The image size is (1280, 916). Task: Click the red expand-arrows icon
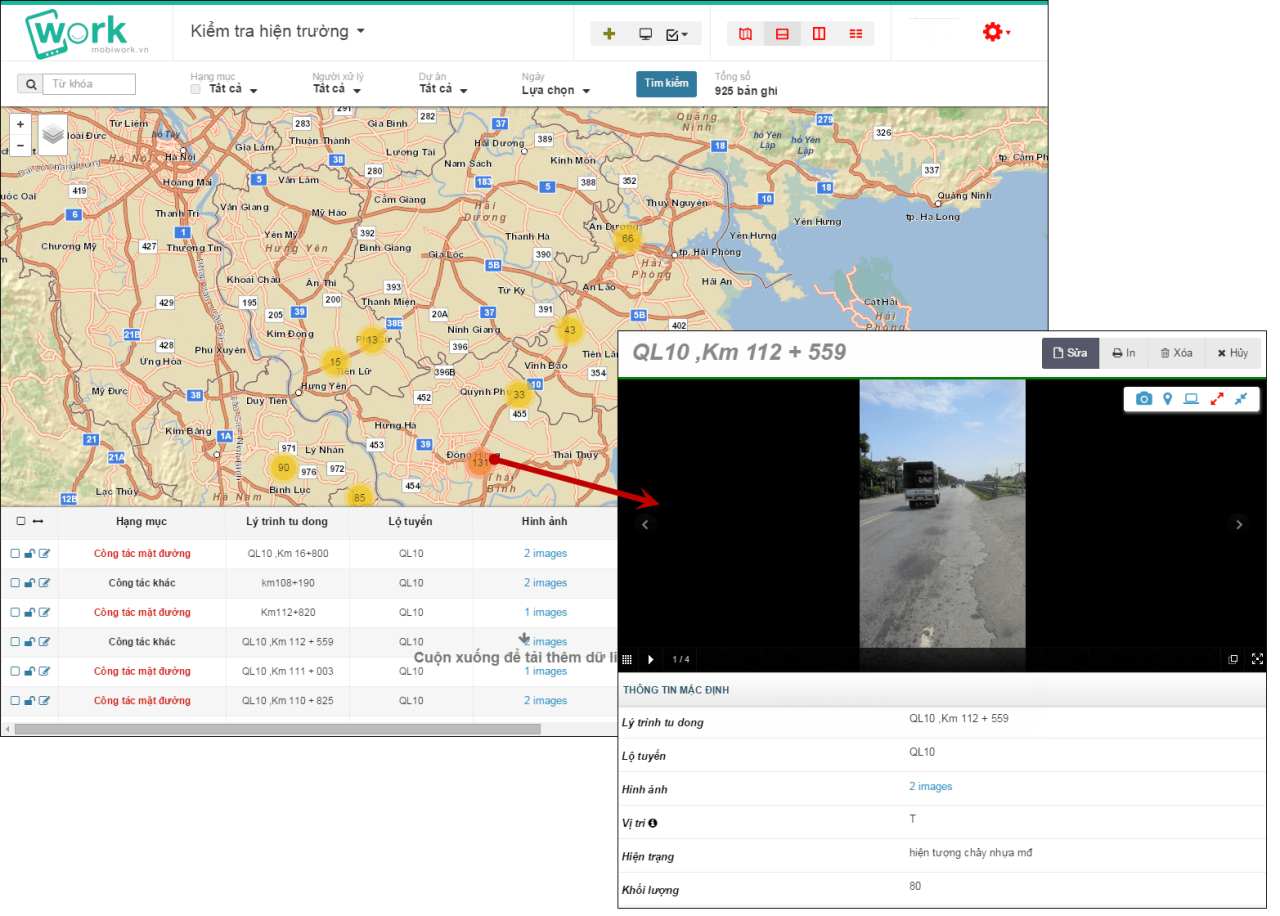click(x=1217, y=399)
